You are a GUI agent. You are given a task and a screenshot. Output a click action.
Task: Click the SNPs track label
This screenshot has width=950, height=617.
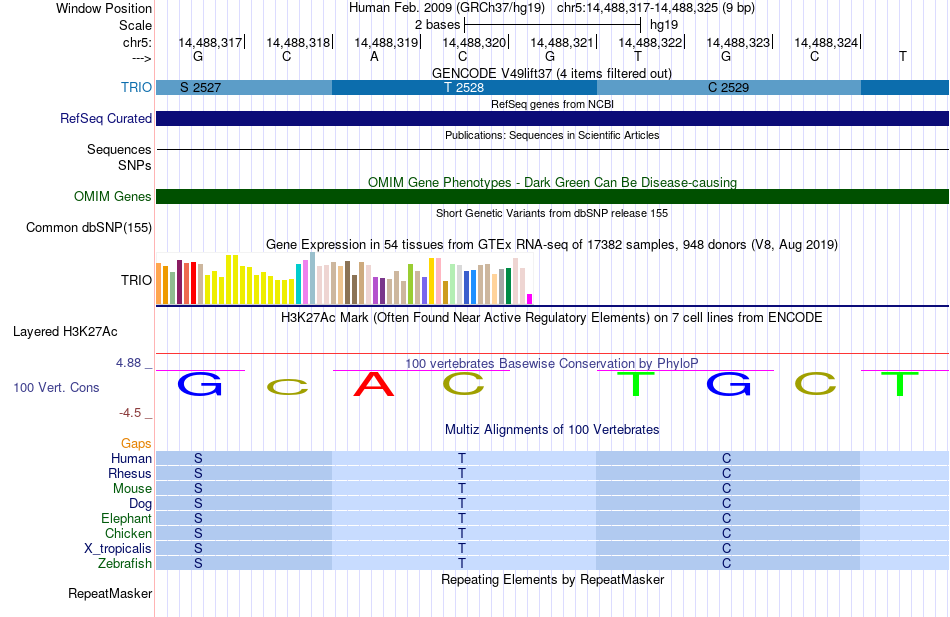click(135, 165)
